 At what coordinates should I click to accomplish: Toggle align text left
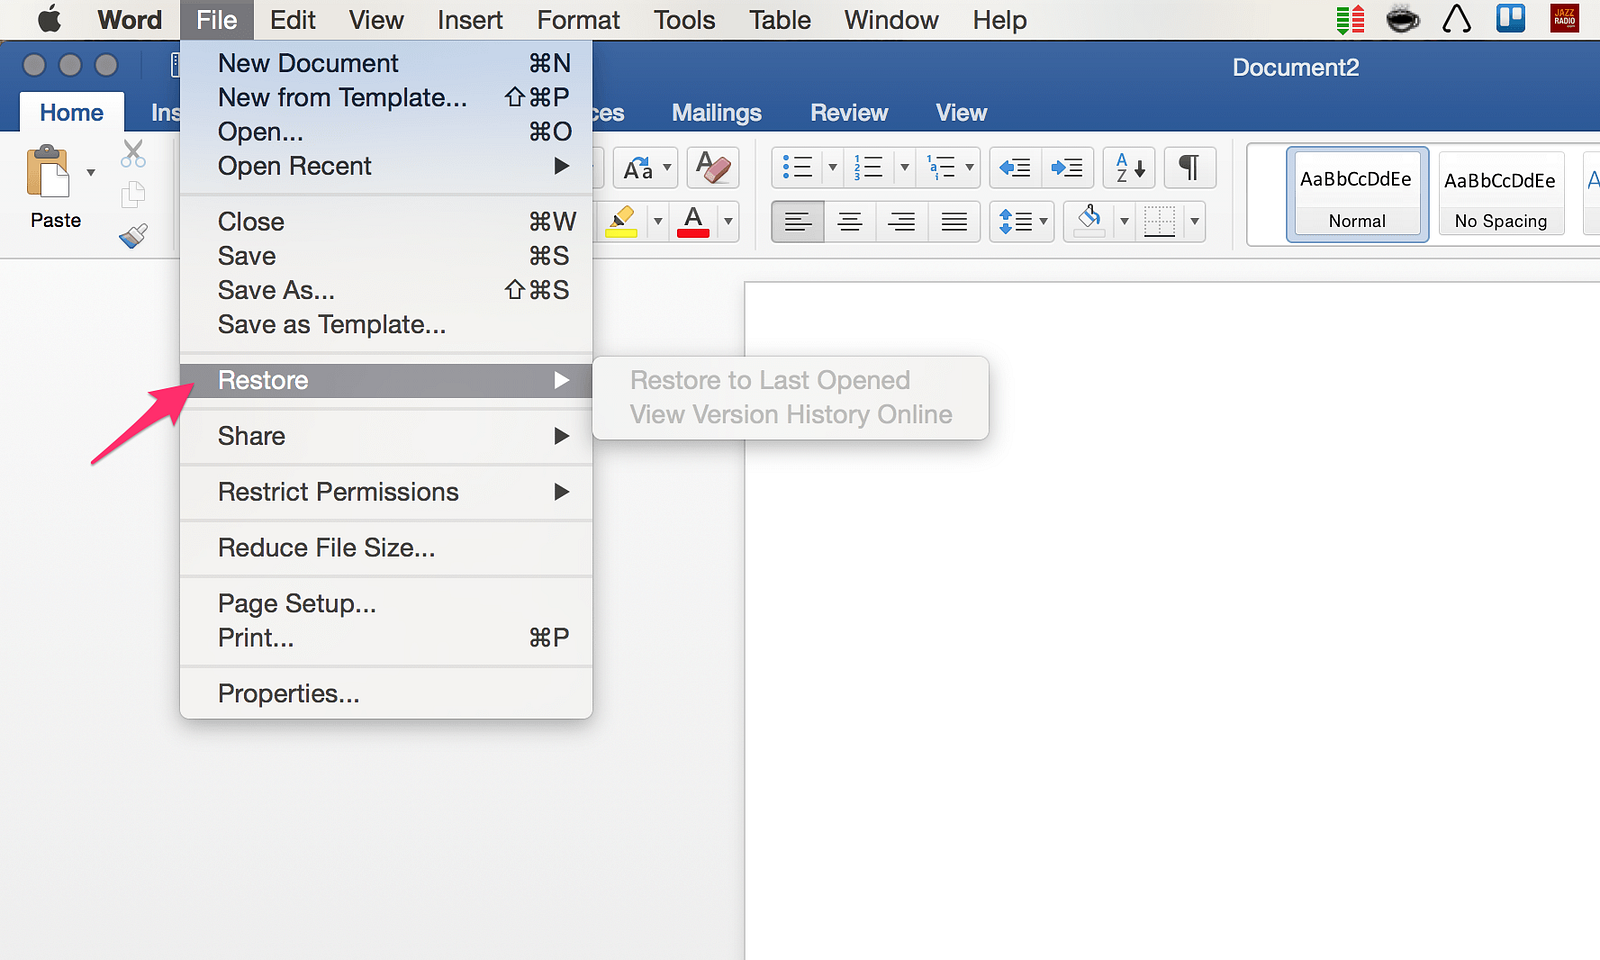pos(798,221)
